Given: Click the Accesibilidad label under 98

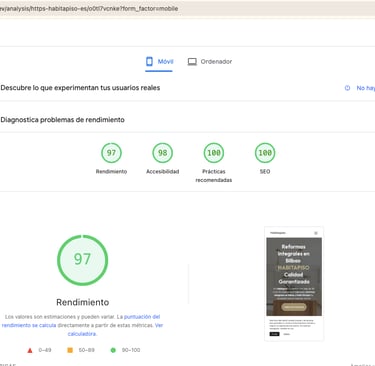Looking at the screenshot, I should tap(163, 172).
